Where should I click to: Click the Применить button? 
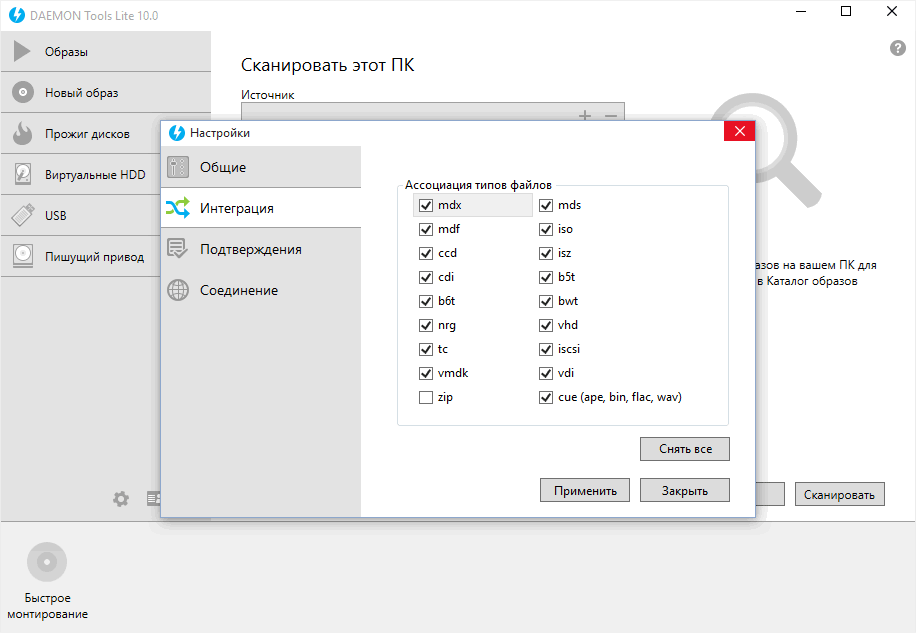[x=585, y=491]
